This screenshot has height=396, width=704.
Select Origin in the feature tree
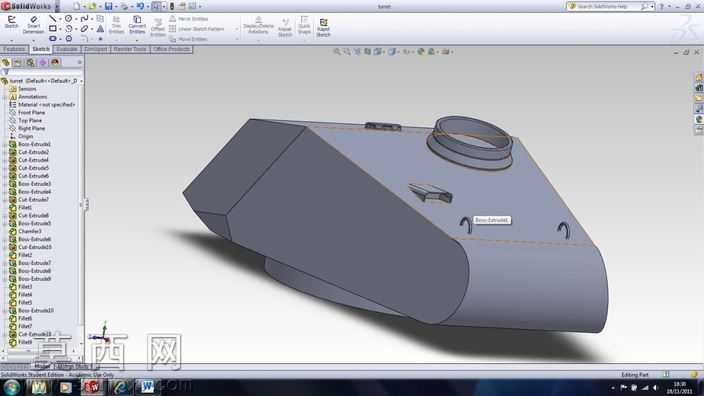25,136
